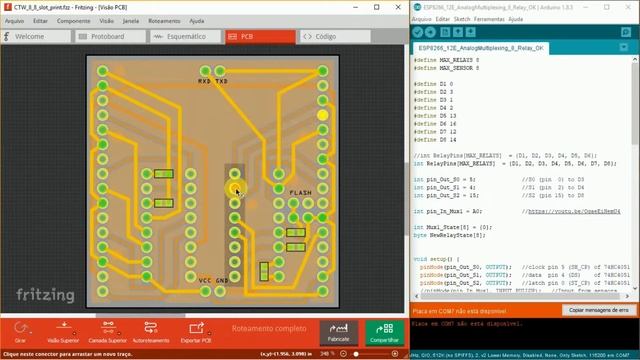Open the Girar rotate options dropdown arrow
Viewport: 640px width, 360px height.
tap(31, 333)
